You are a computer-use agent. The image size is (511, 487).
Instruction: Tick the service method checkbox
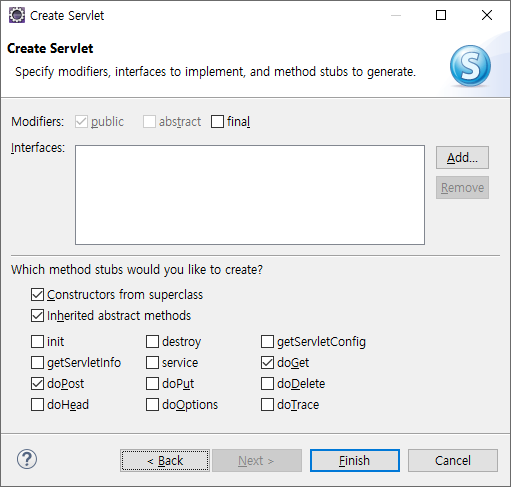(152, 363)
